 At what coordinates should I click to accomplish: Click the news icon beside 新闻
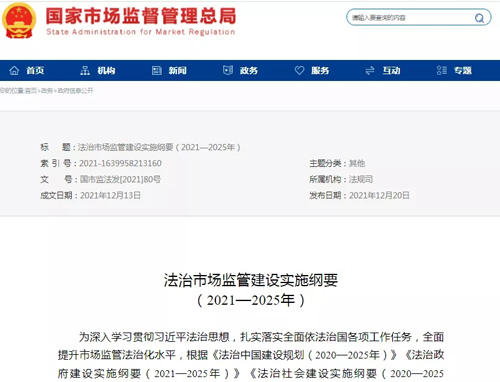click(x=157, y=70)
